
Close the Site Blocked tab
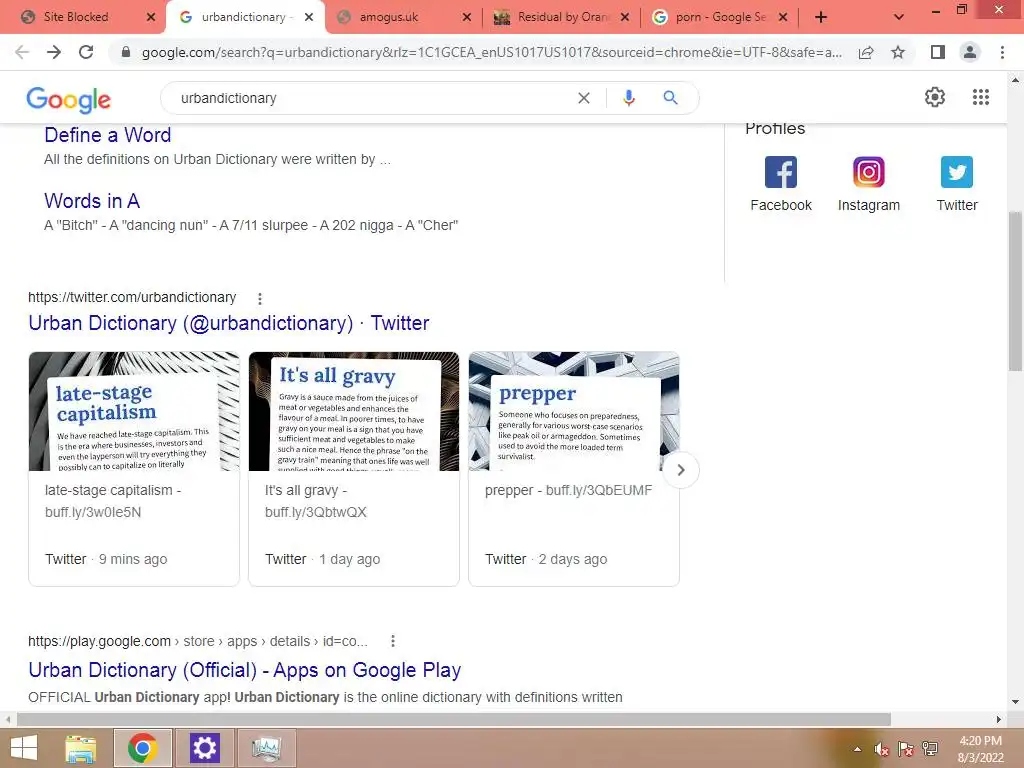pos(151,17)
